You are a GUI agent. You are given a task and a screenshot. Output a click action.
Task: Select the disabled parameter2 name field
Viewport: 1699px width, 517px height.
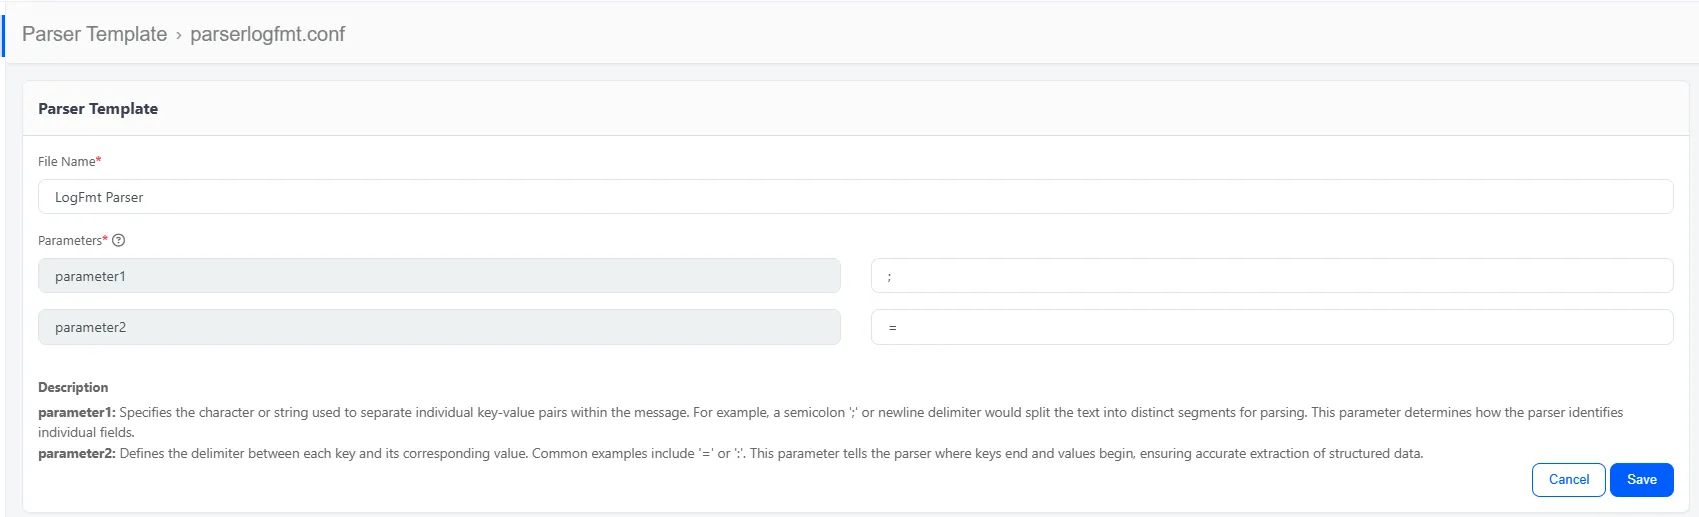439,327
